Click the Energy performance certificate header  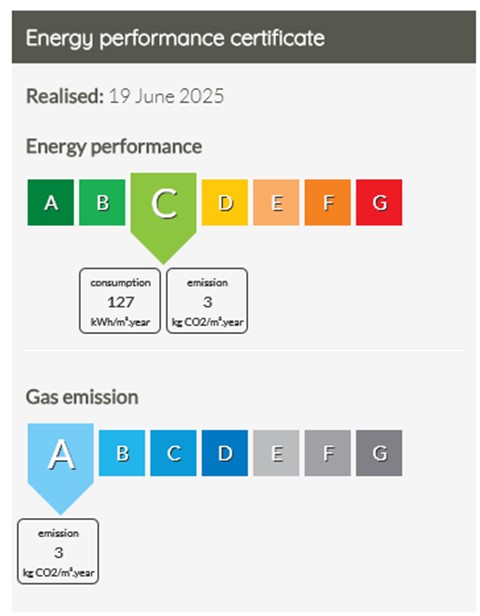244,37
